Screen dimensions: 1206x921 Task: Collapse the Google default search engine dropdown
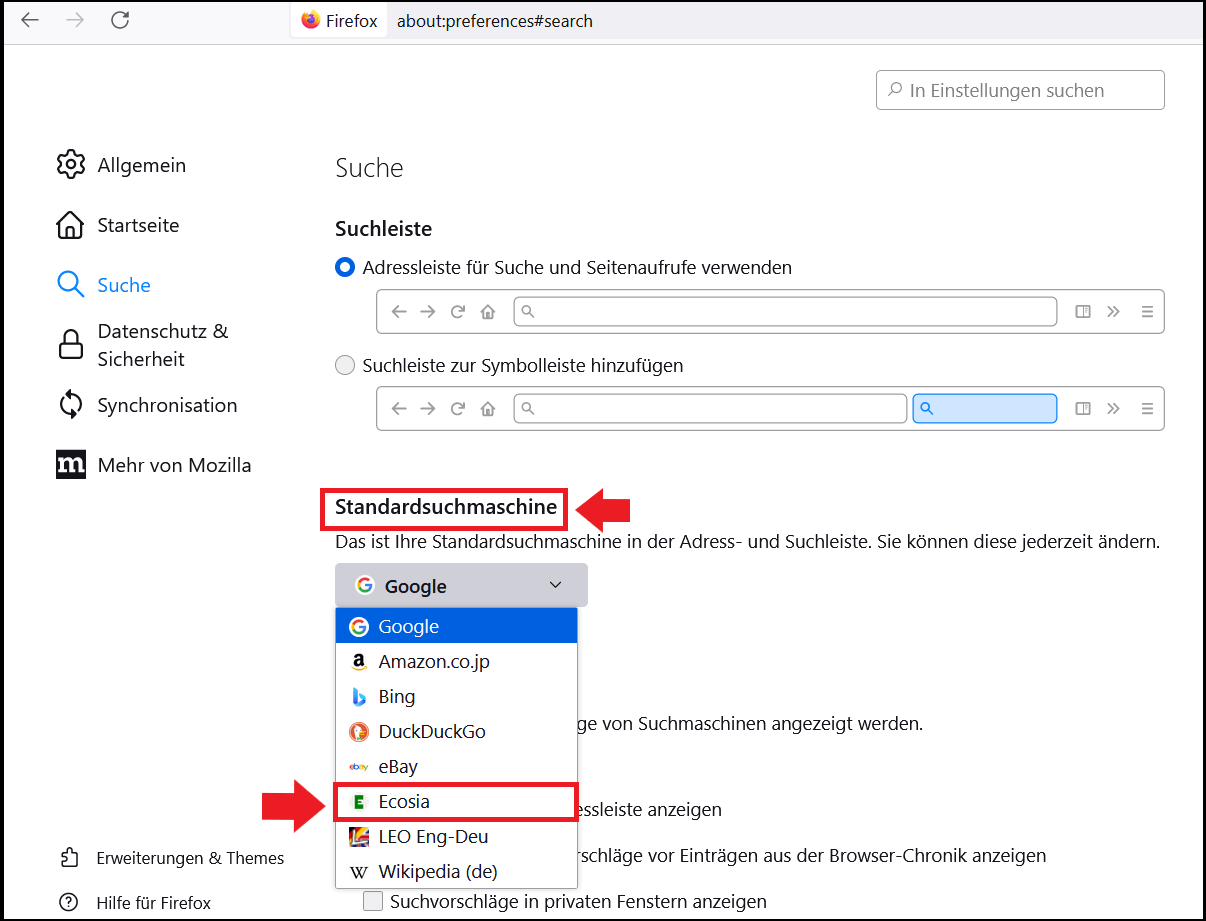[461, 585]
